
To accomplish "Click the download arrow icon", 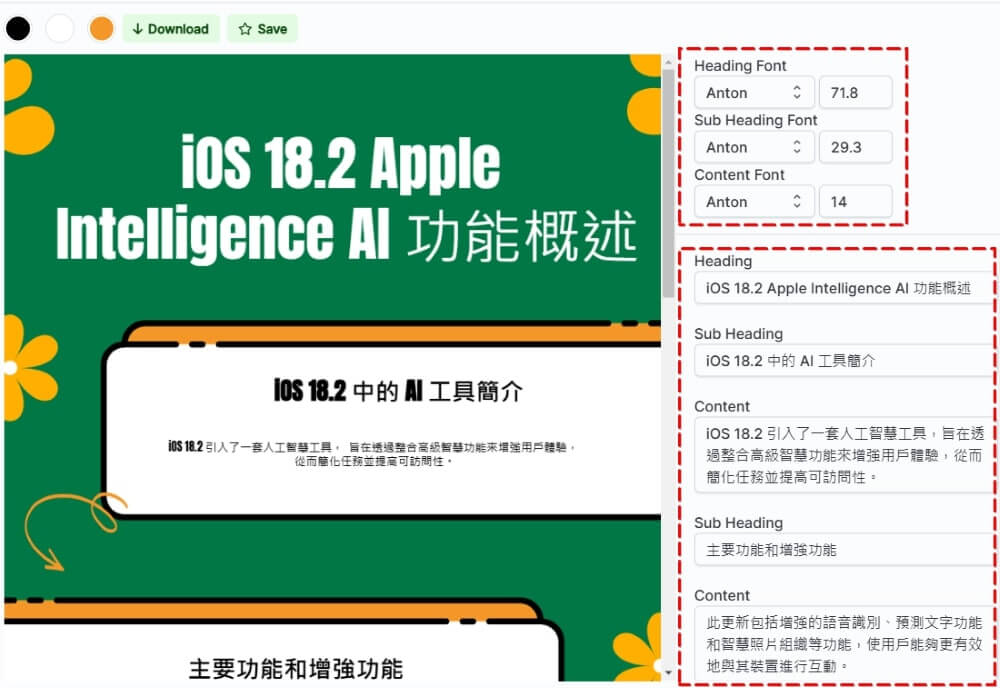I will pos(138,29).
